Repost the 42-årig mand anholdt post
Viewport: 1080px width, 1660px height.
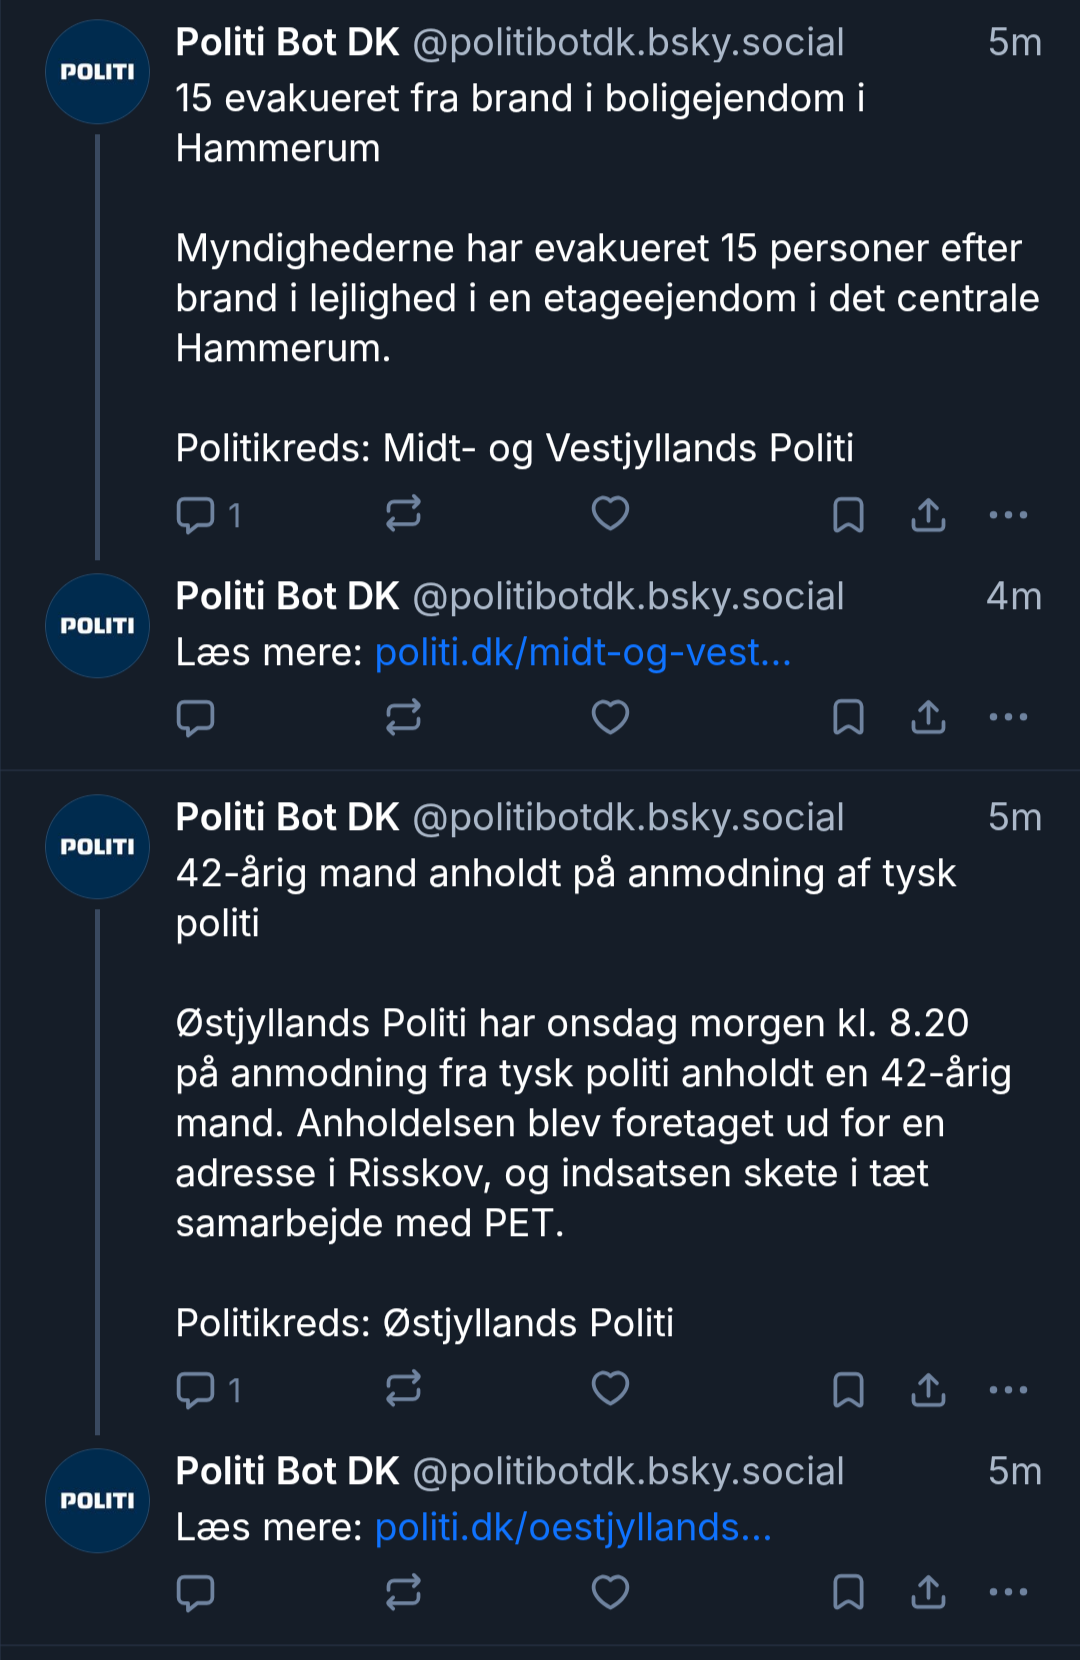pyautogui.click(x=403, y=1389)
